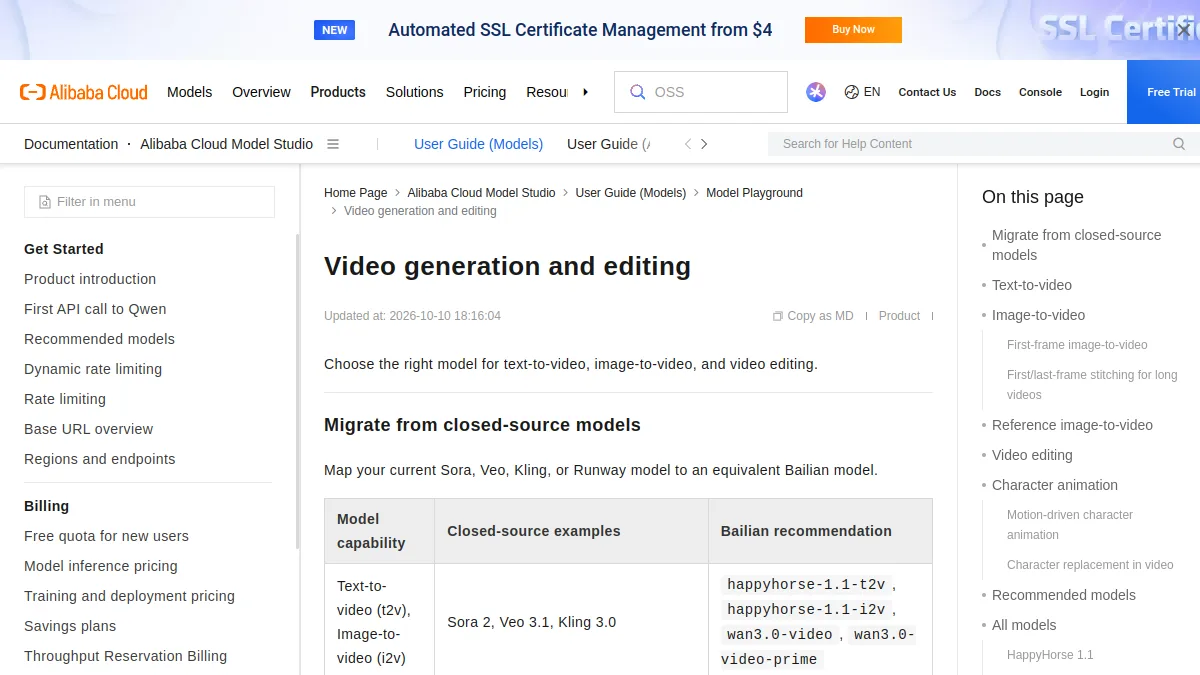Image resolution: width=1200 pixels, height=675 pixels.
Task: Jump to All models section
Action: 1024,625
